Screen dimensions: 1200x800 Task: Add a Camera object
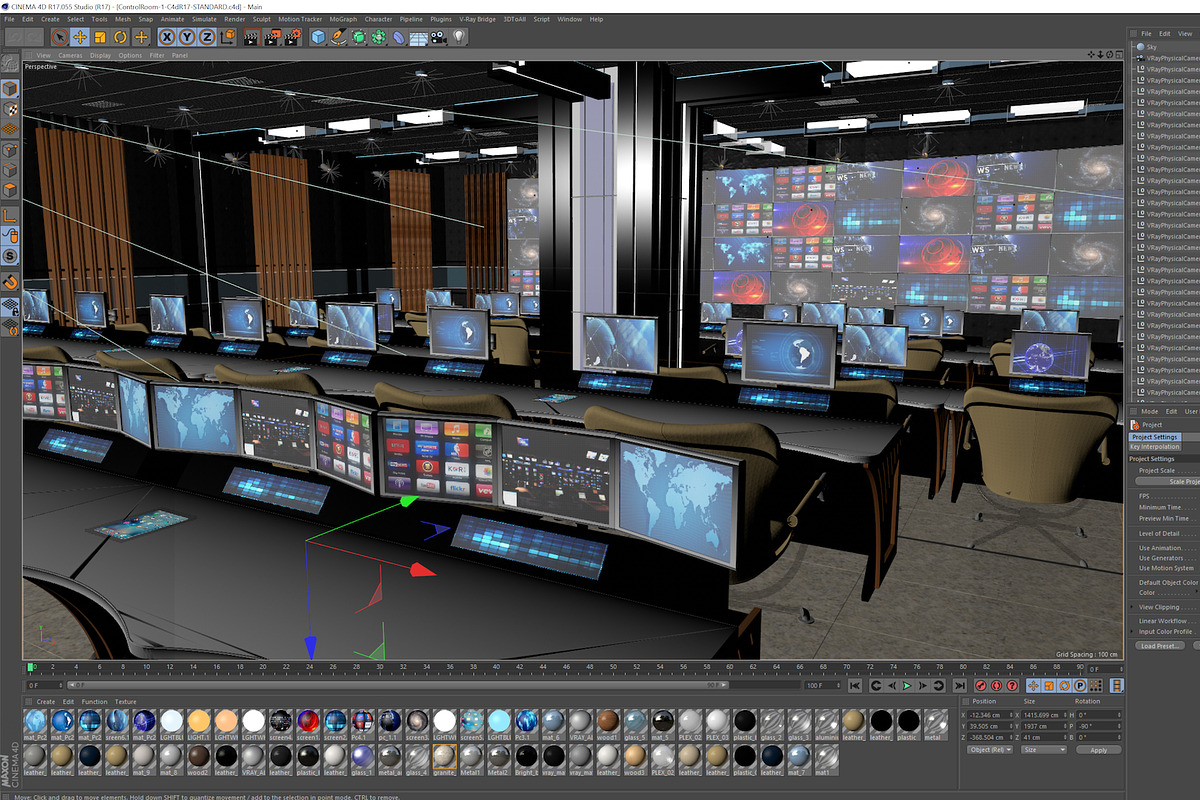(438, 37)
